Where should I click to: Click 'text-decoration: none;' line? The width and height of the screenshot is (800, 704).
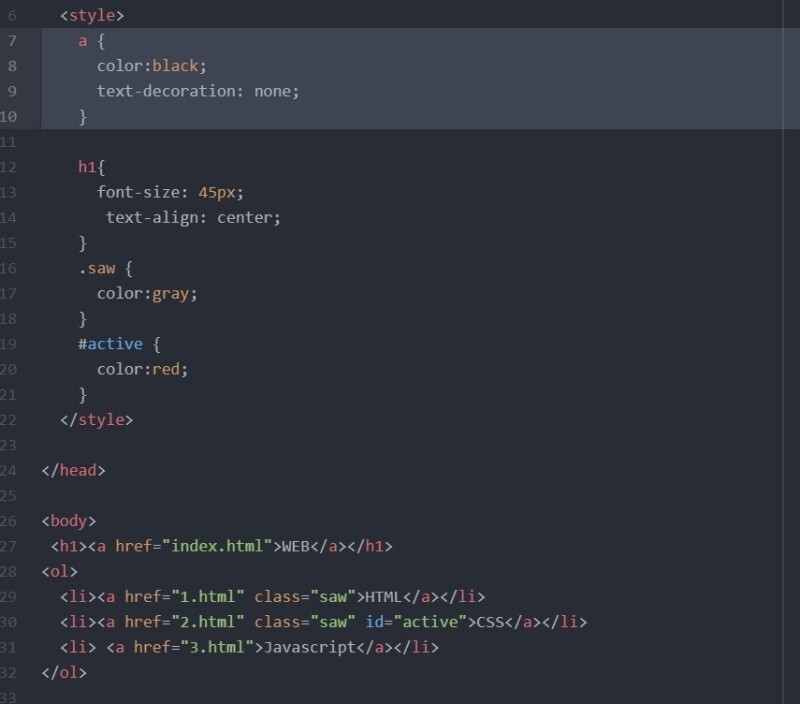[x=198, y=91]
